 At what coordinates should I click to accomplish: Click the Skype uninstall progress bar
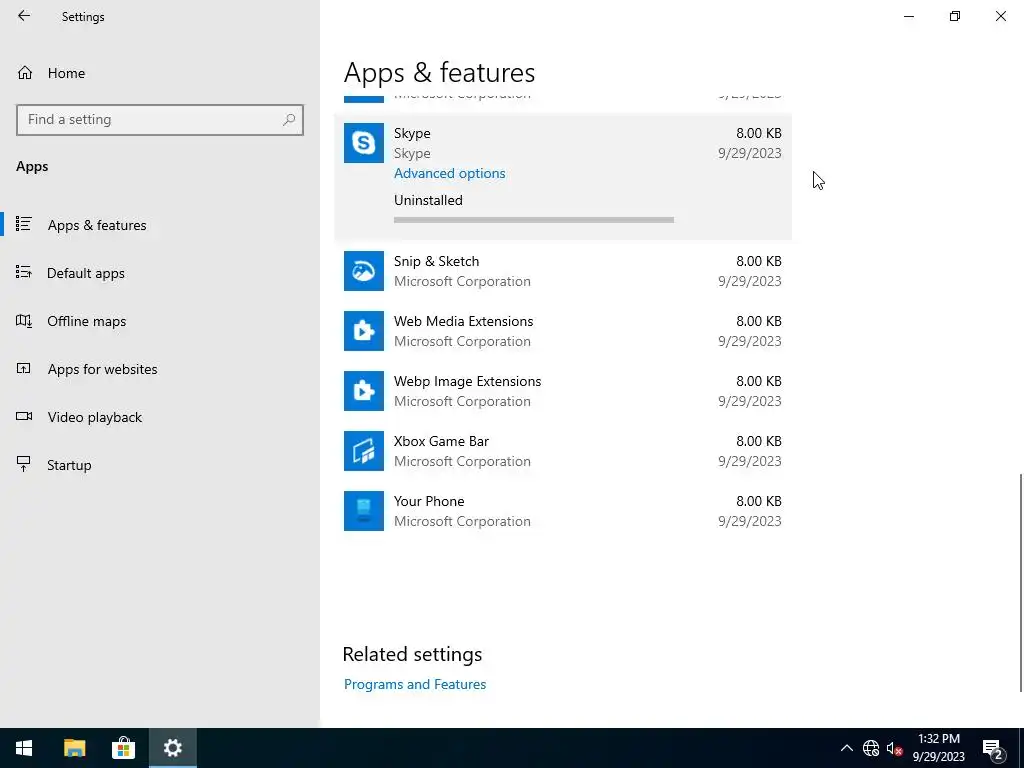pyautogui.click(x=534, y=220)
